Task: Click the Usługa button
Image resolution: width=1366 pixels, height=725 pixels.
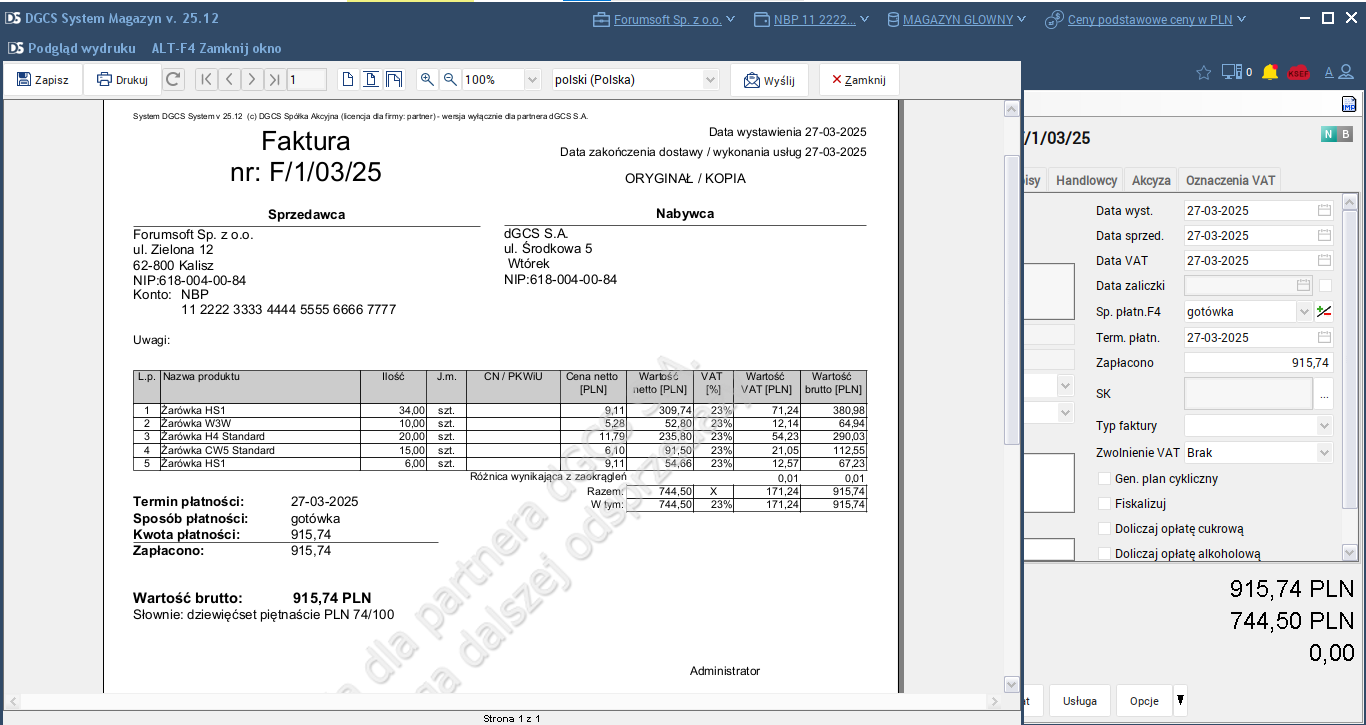Action: tap(1080, 701)
